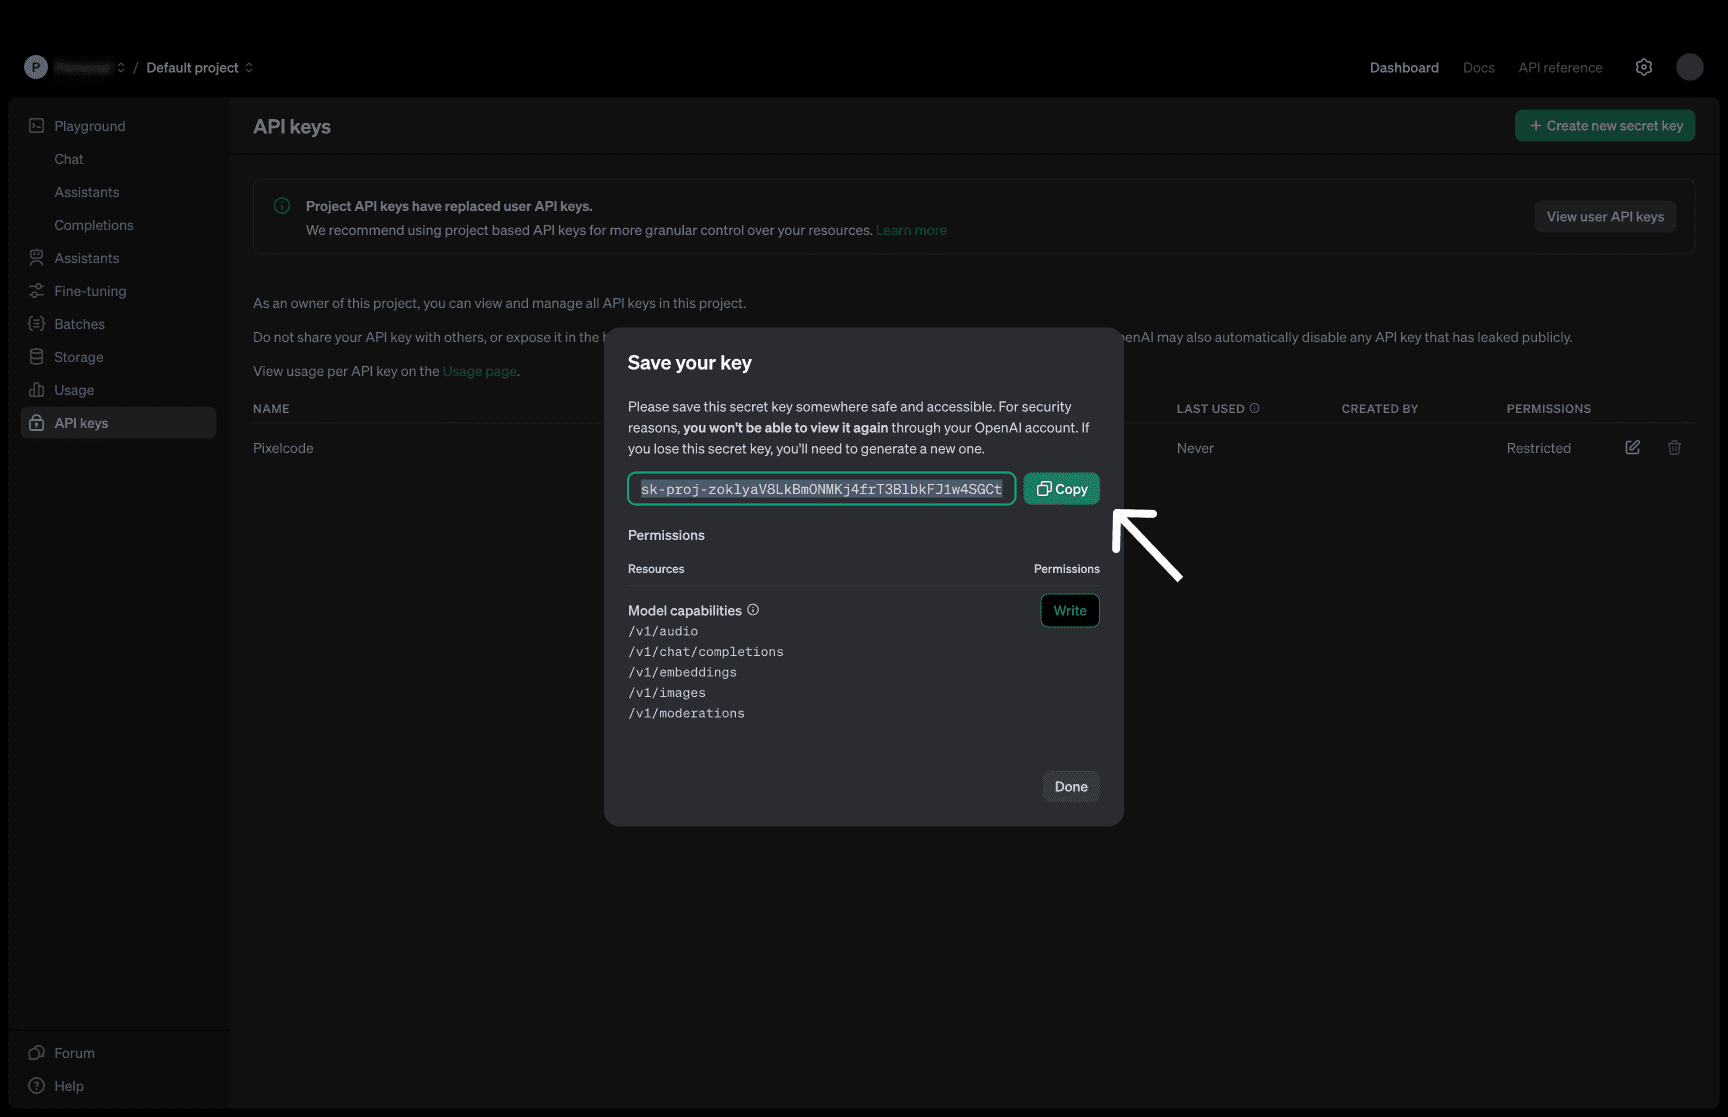The image size is (1728, 1117).
Task: Click the Save your key heading
Action: coord(690,363)
